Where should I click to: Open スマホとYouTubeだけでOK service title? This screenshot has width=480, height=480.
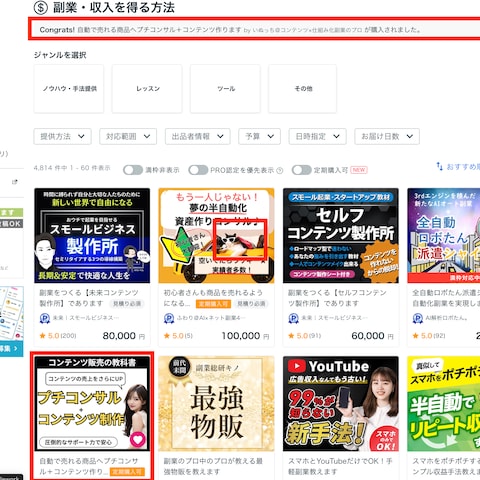(340, 466)
